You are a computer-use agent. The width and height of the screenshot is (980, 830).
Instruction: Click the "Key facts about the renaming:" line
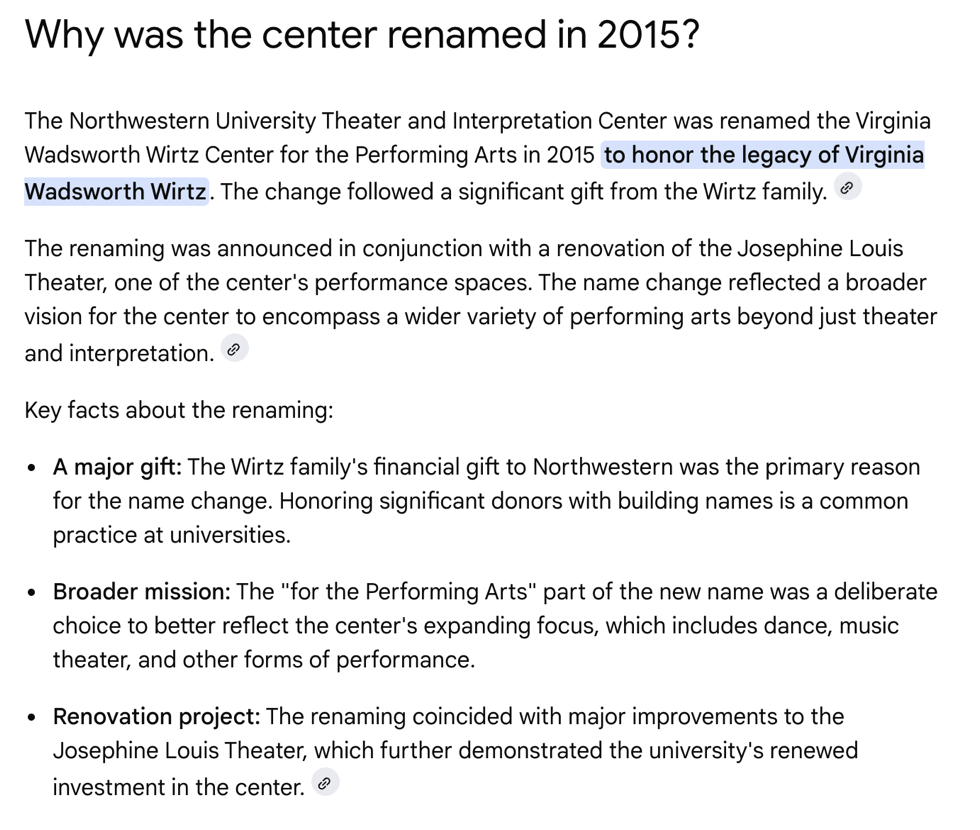point(178,410)
